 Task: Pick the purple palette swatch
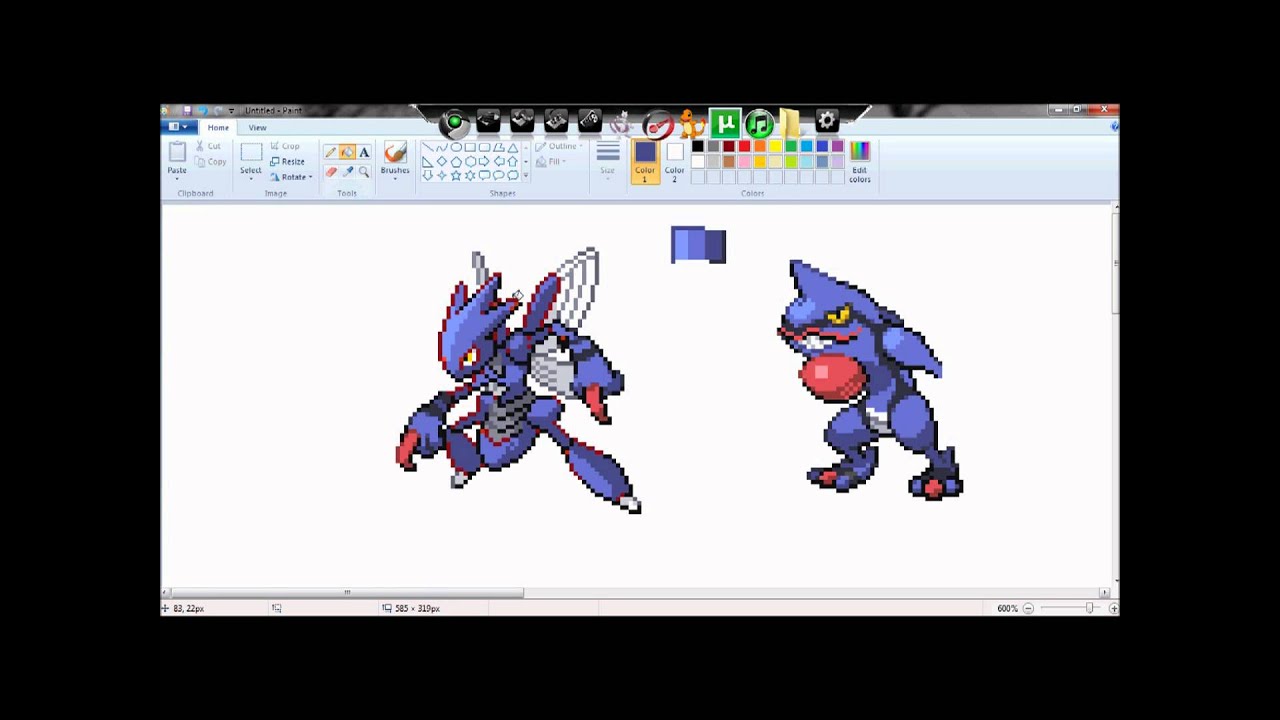click(837, 146)
